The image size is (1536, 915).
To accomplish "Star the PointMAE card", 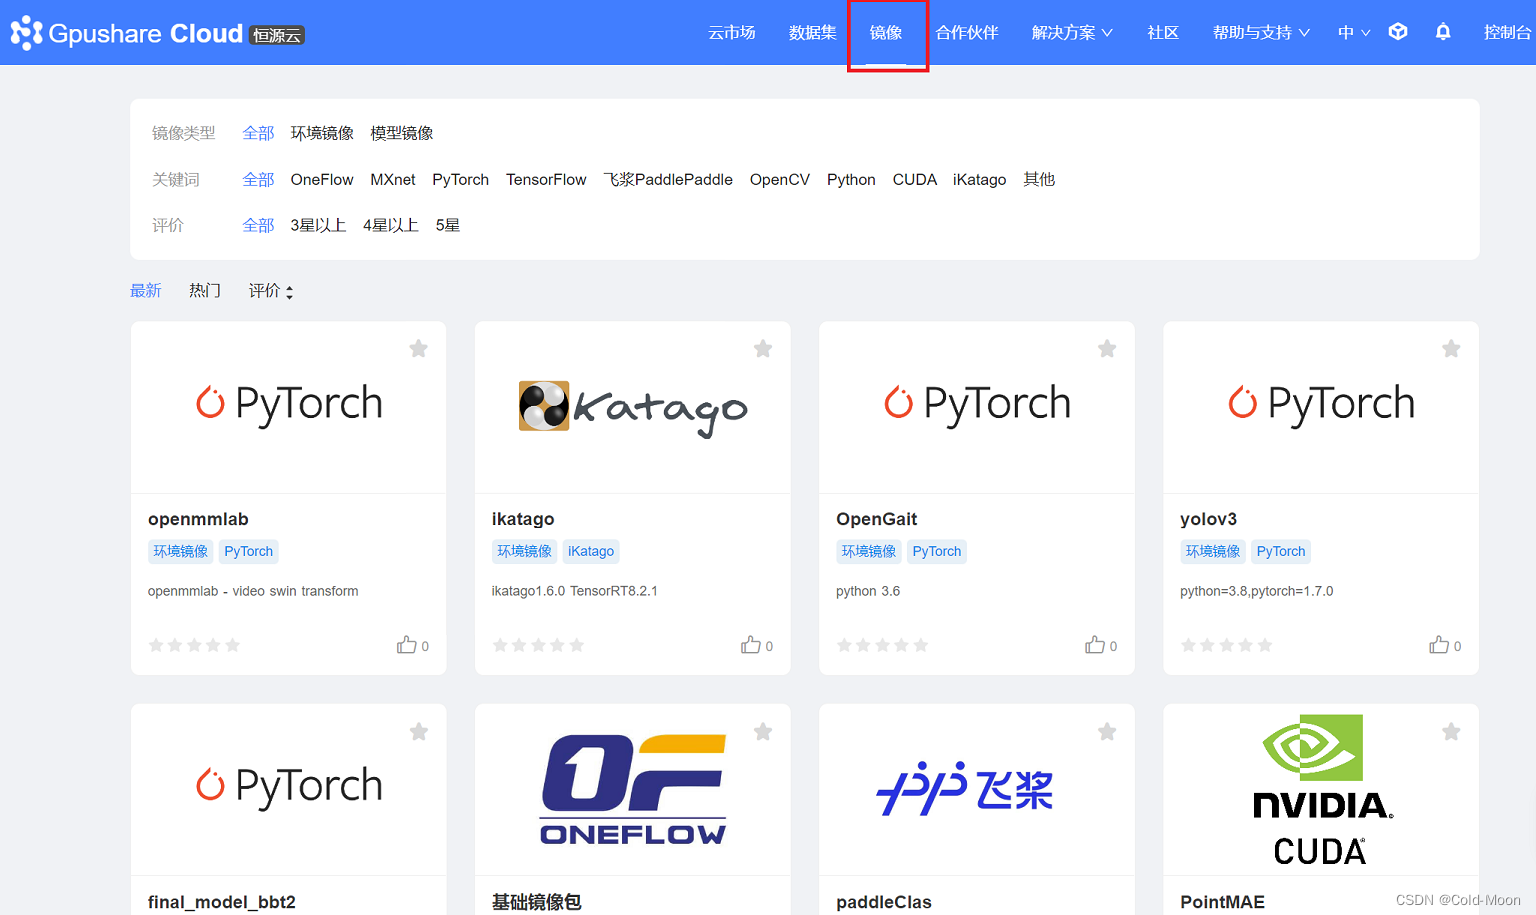I will pyautogui.click(x=1451, y=732).
